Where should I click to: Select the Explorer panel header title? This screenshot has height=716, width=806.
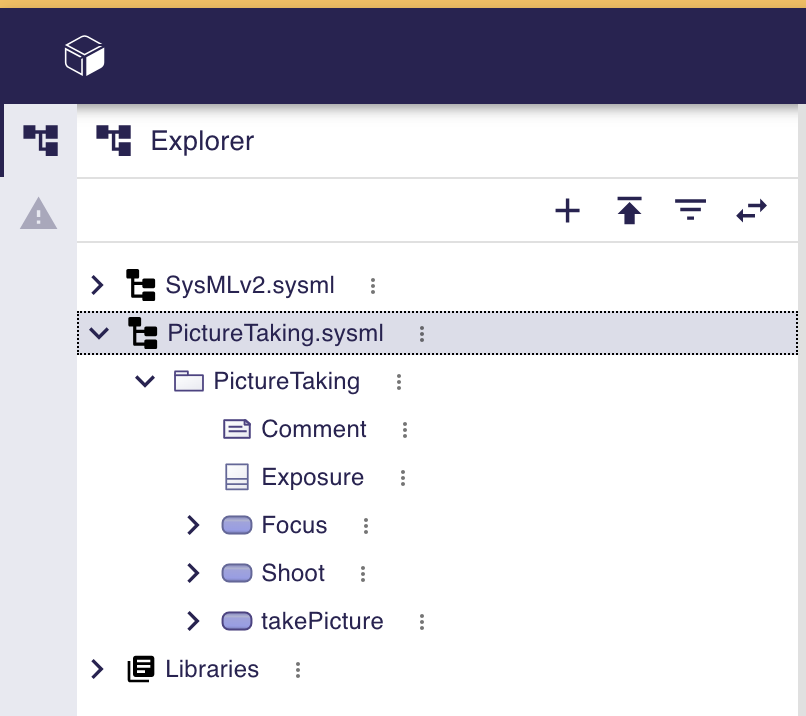tap(202, 141)
